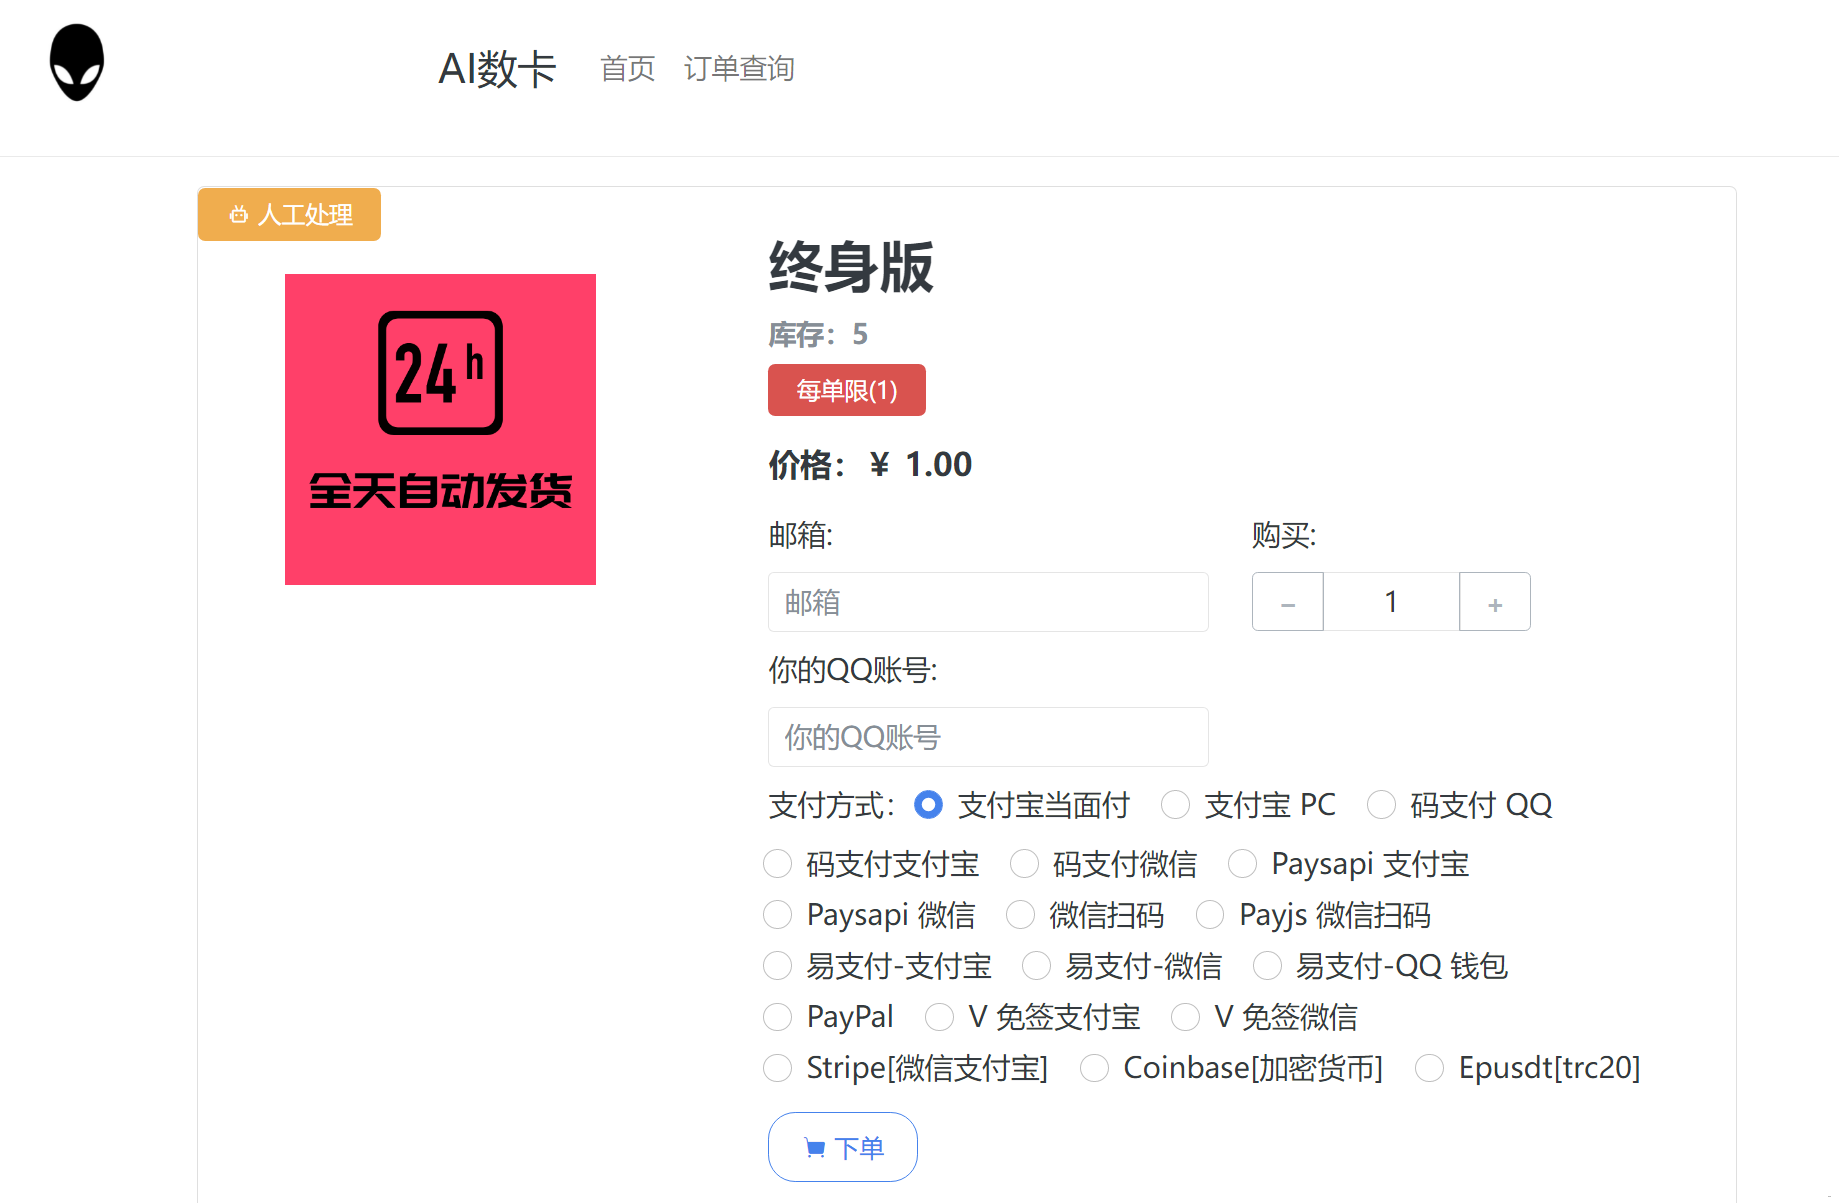Screen dimensions: 1839x1203
Task: Focus the 你的QQ账号 input field
Action: [x=987, y=737]
